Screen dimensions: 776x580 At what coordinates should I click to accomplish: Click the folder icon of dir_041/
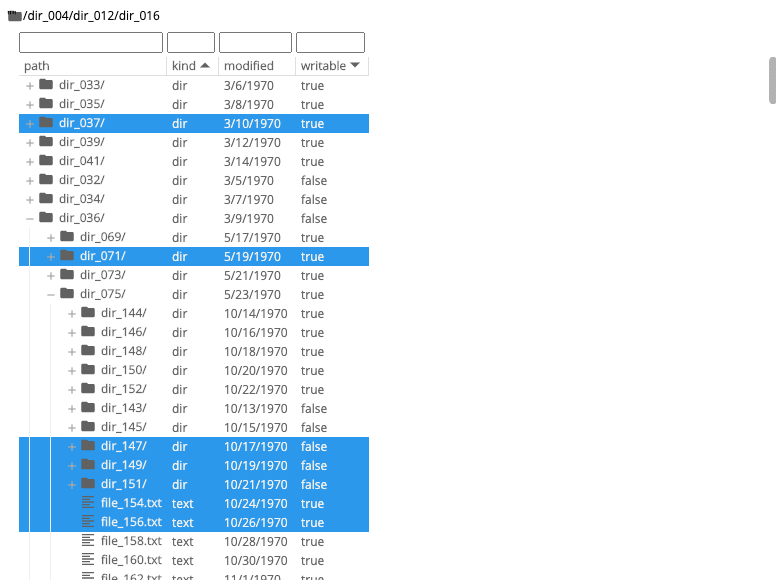pyautogui.click(x=46, y=160)
